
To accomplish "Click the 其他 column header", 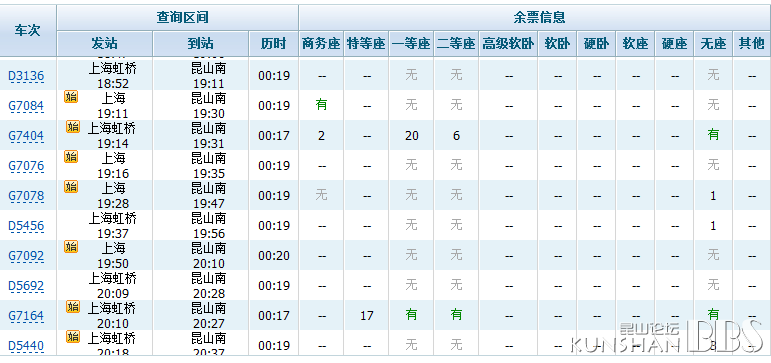I will tap(752, 44).
